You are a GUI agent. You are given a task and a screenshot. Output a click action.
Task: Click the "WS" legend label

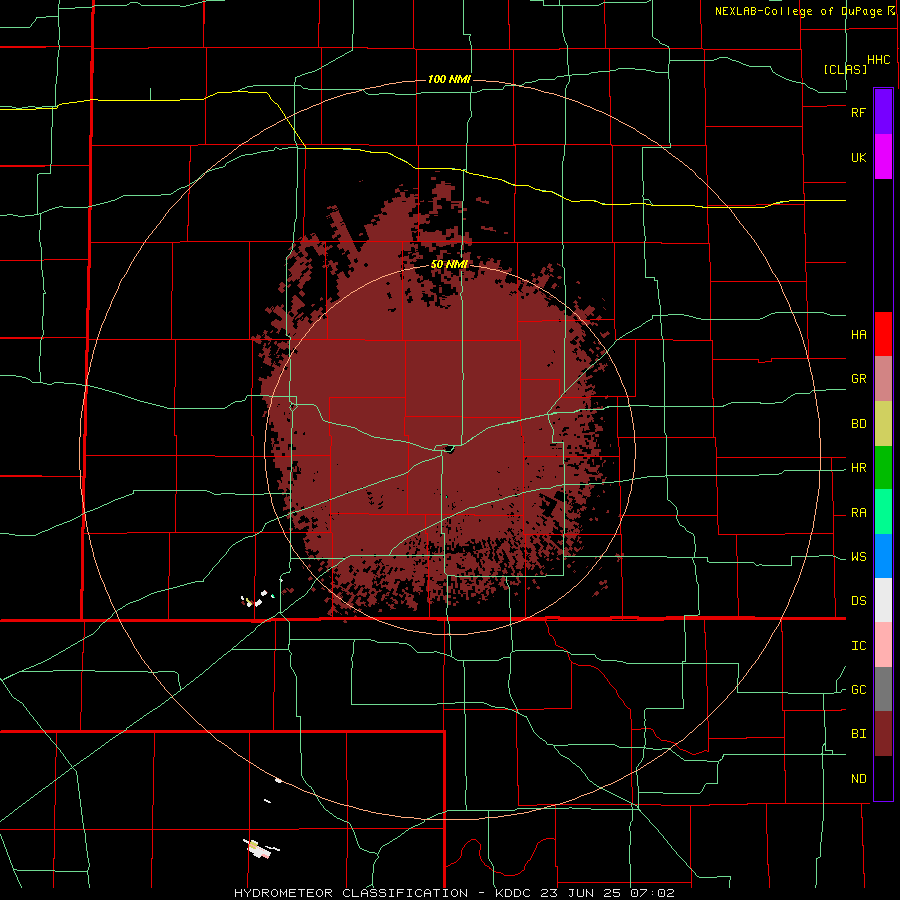858,557
